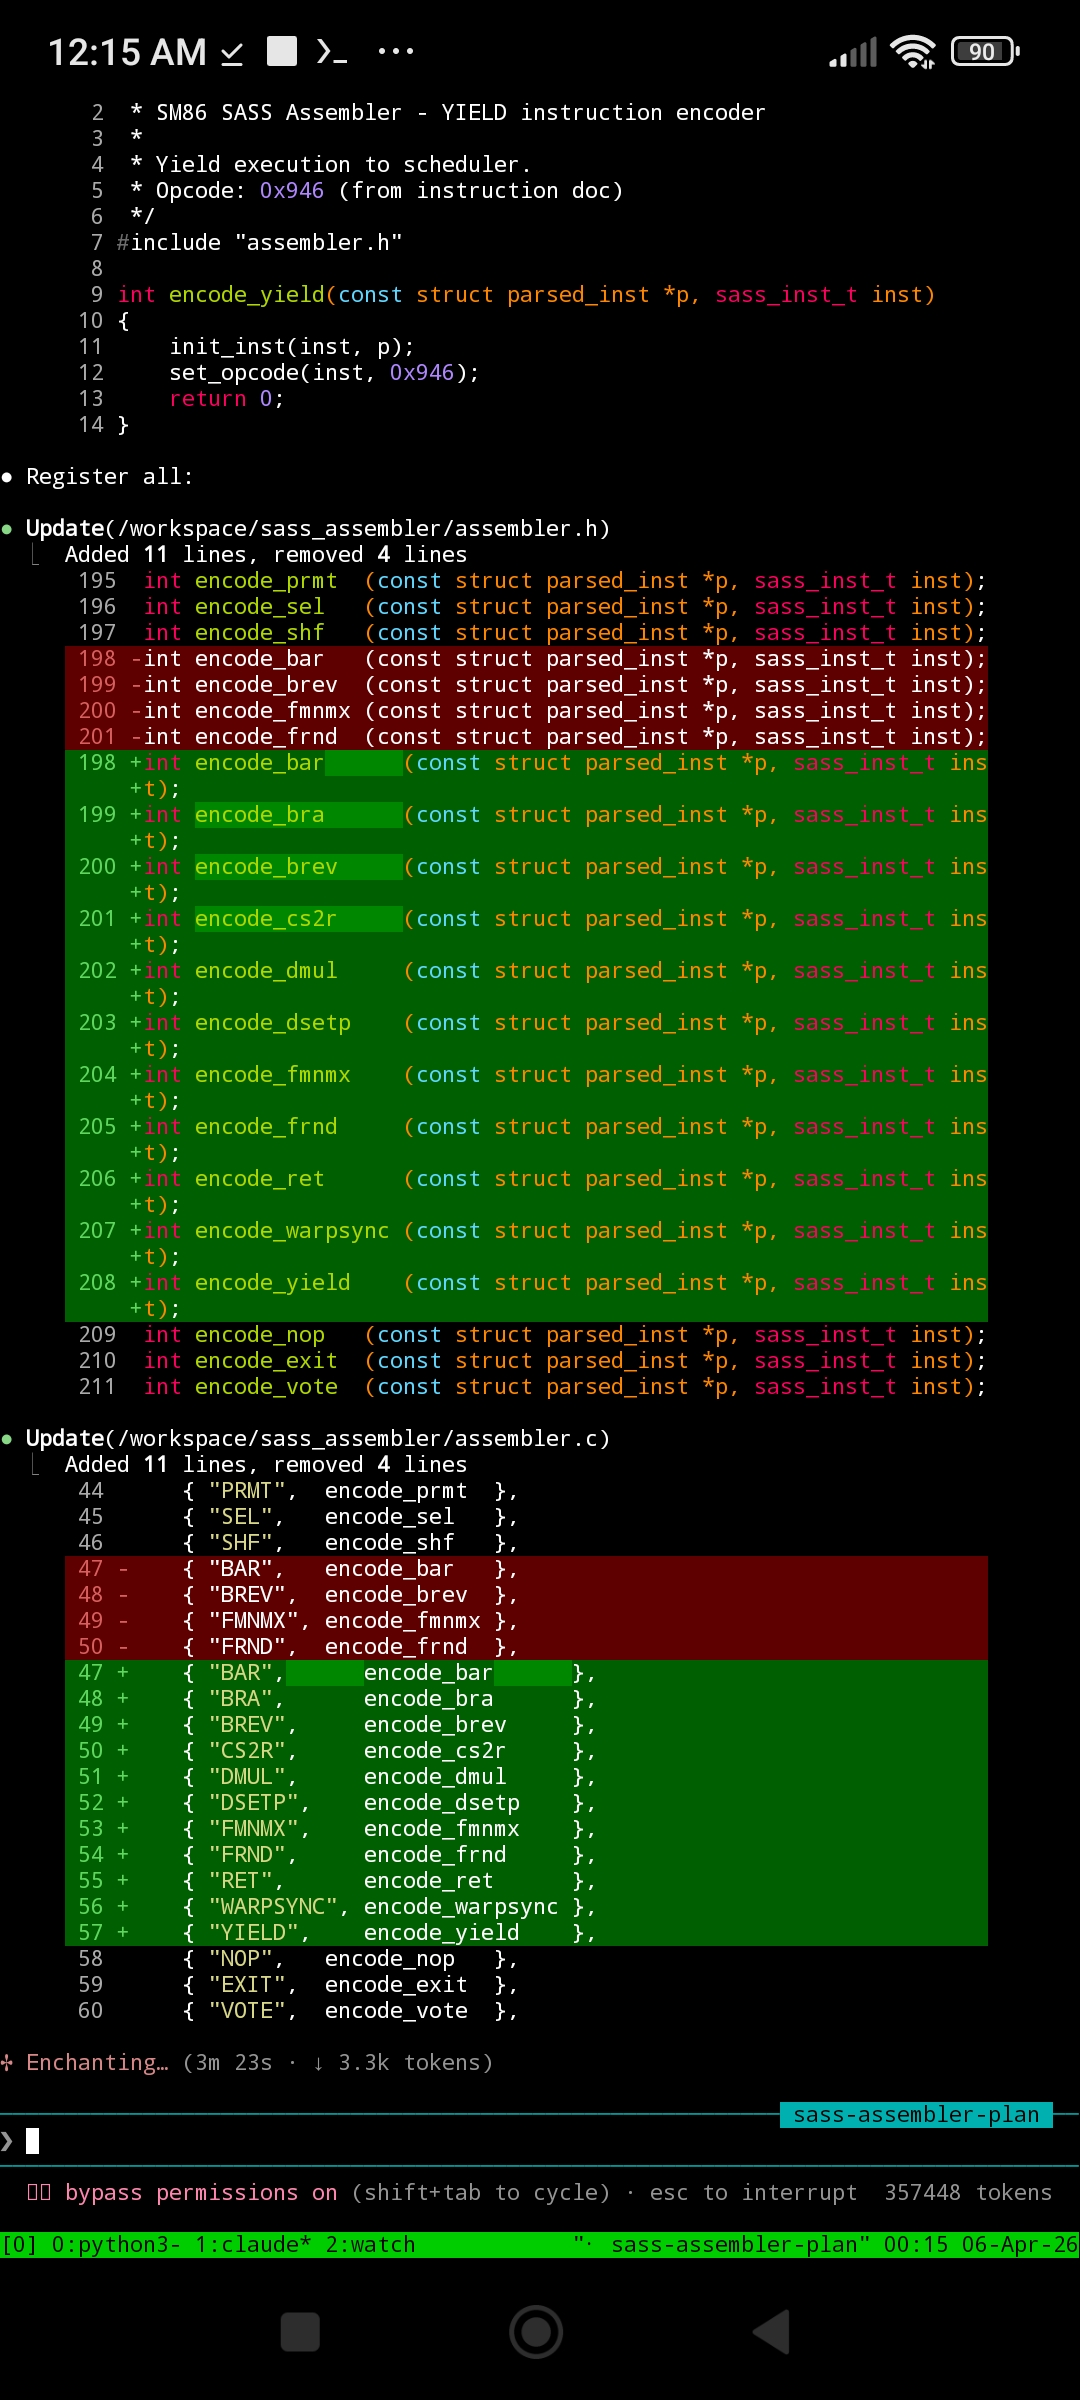Tap the download checkmark notification icon
Screen dimensions: 1080x2400
click(232, 52)
